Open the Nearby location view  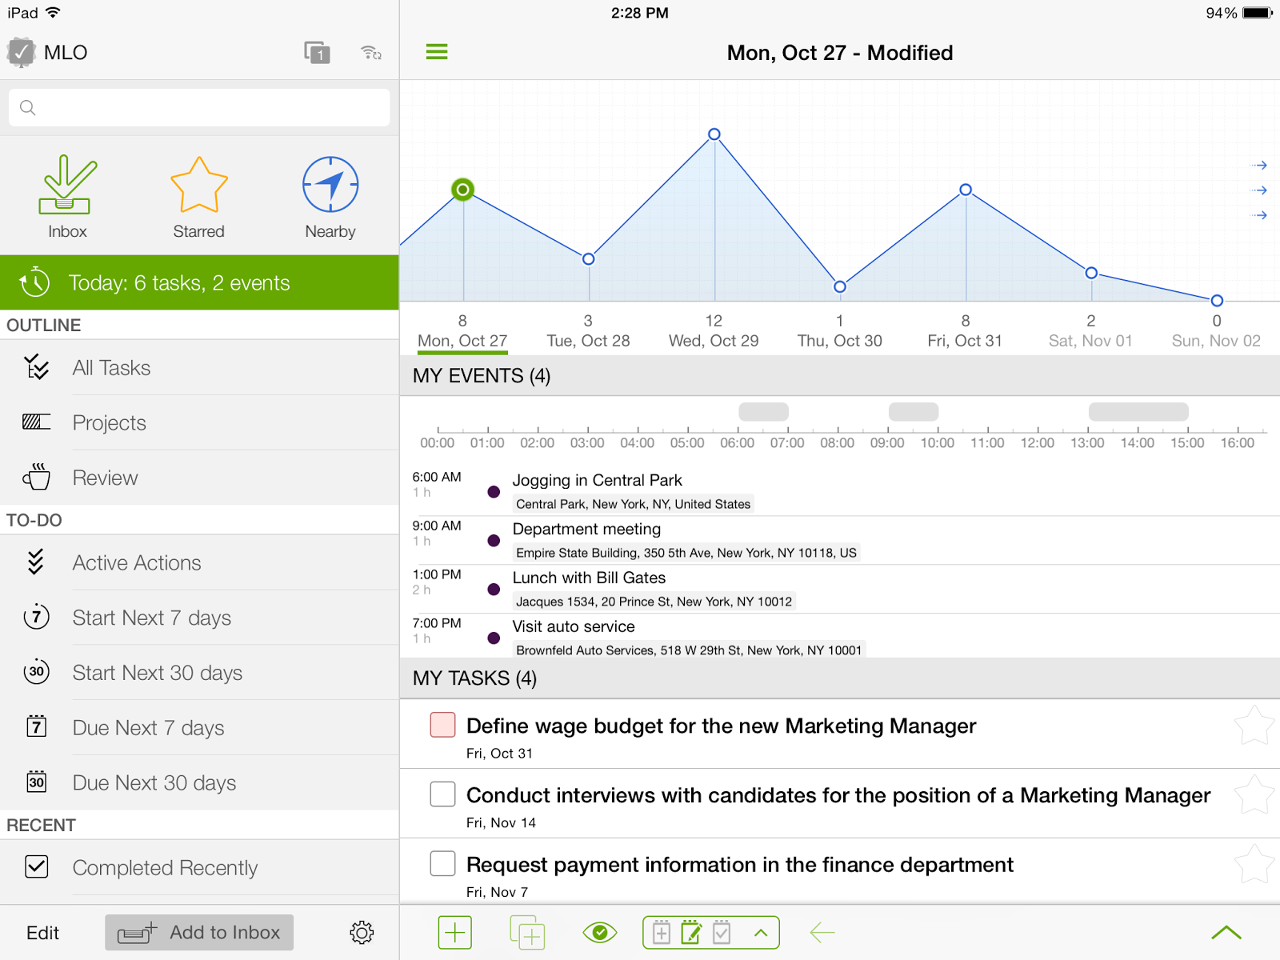tap(330, 196)
